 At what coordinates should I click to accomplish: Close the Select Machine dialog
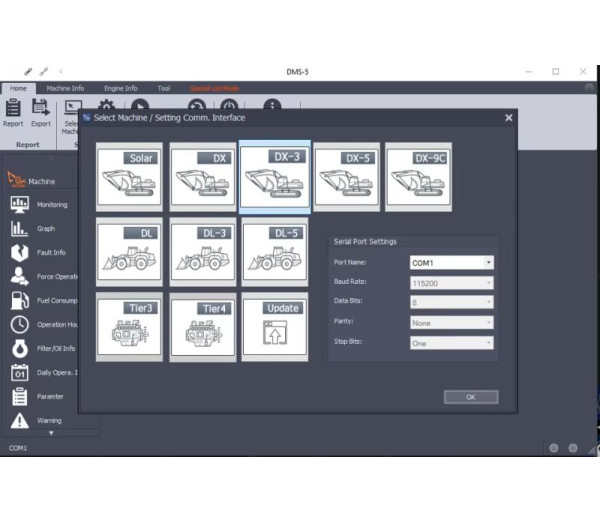coord(508,118)
